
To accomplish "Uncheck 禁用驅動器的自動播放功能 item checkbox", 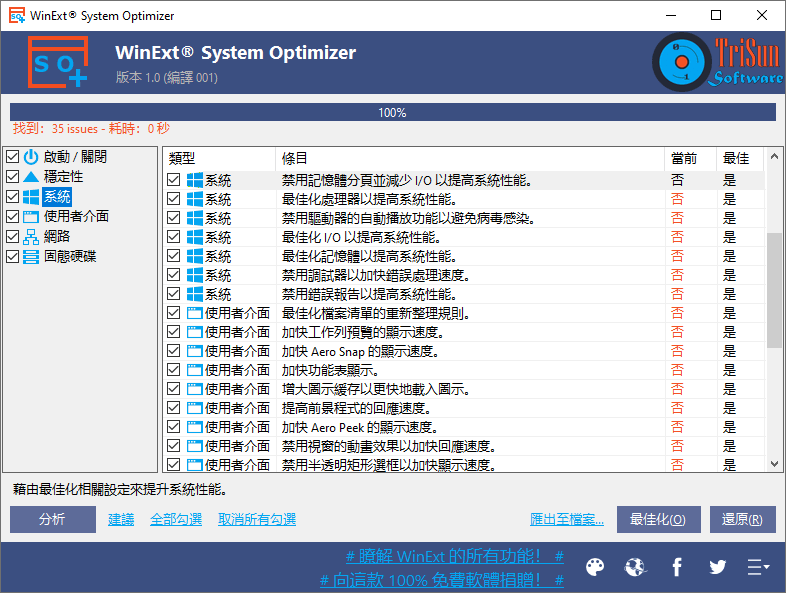I will 173,218.
